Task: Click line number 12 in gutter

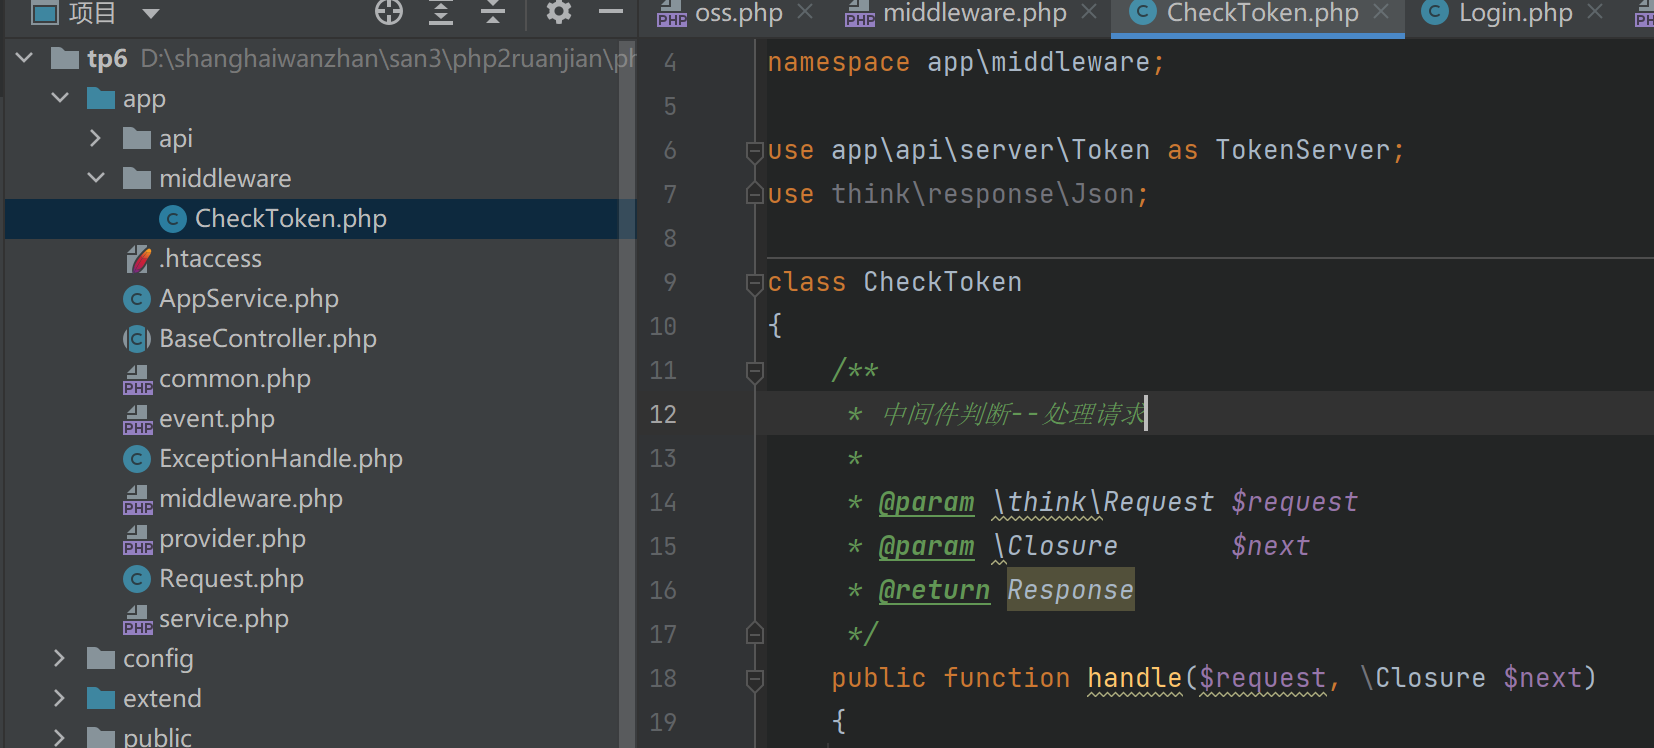Action: [x=663, y=414]
